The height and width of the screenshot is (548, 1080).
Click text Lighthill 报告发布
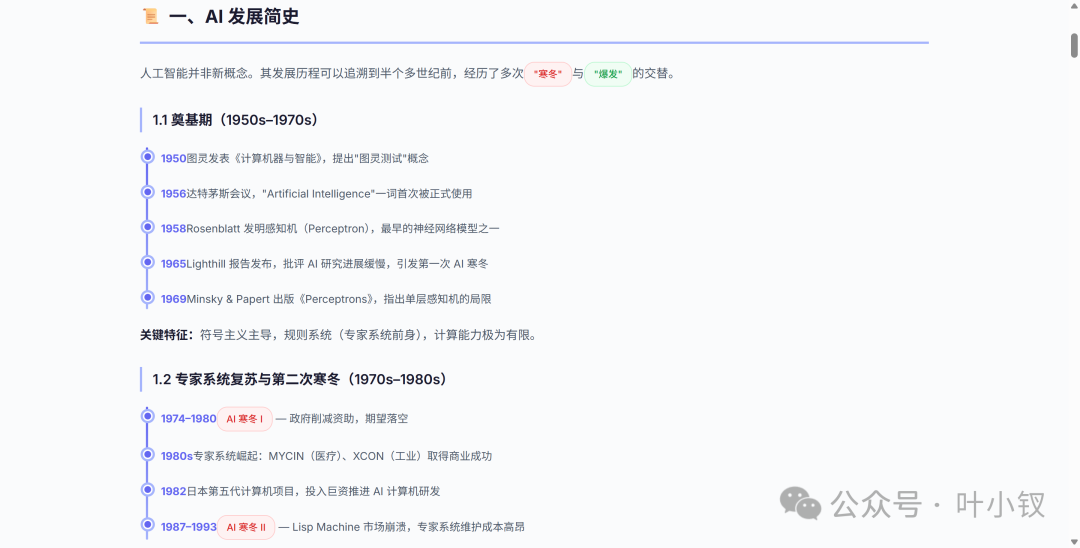tap(229, 264)
